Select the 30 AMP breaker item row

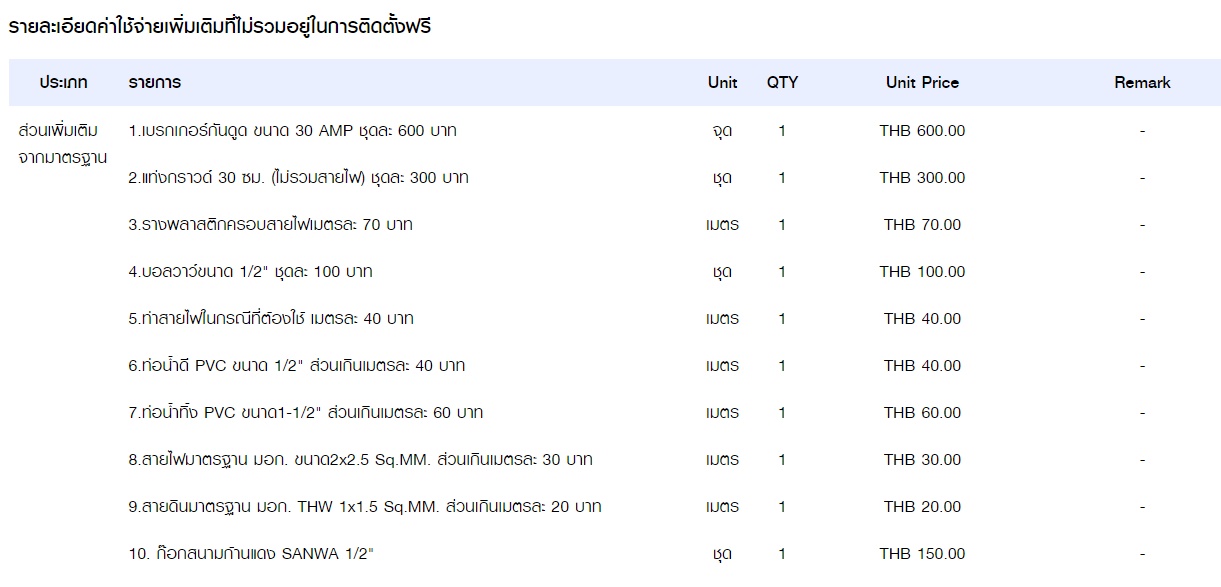615,130
